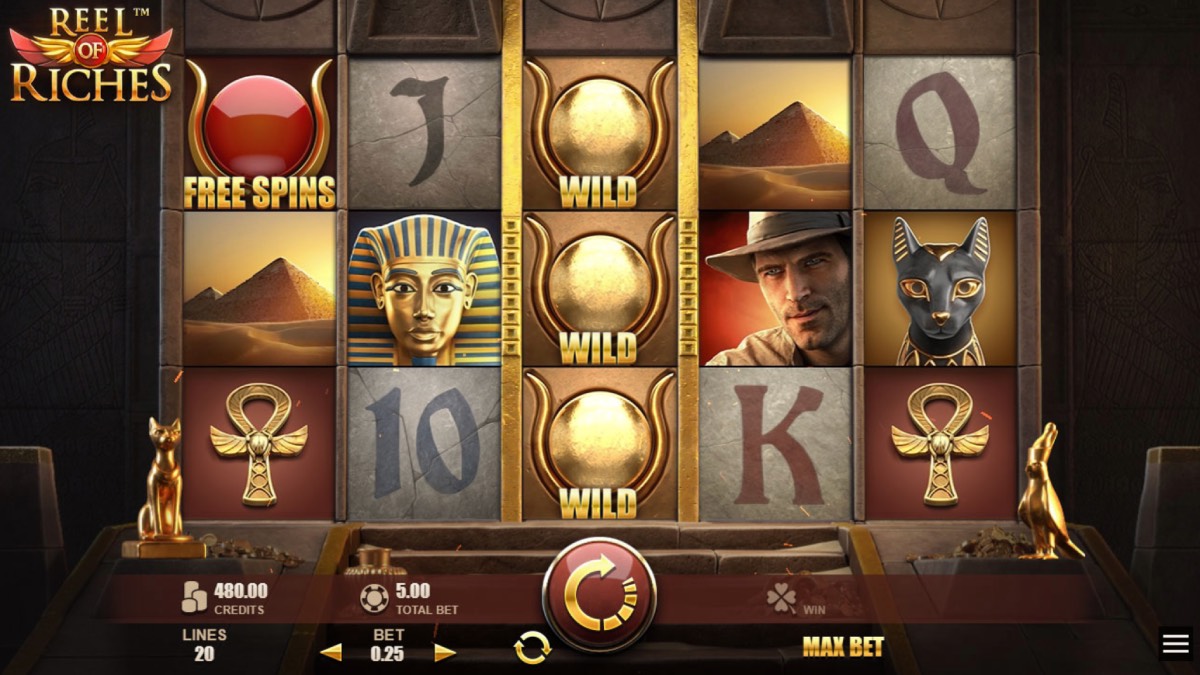Select the right-reel winged ankh symbol
This screenshot has width=1200, height=675.
940,444
